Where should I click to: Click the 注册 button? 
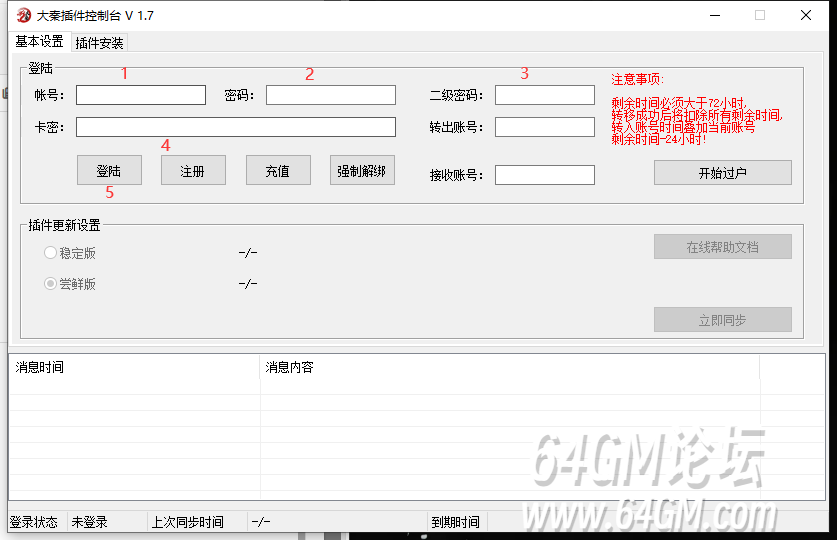193,171
